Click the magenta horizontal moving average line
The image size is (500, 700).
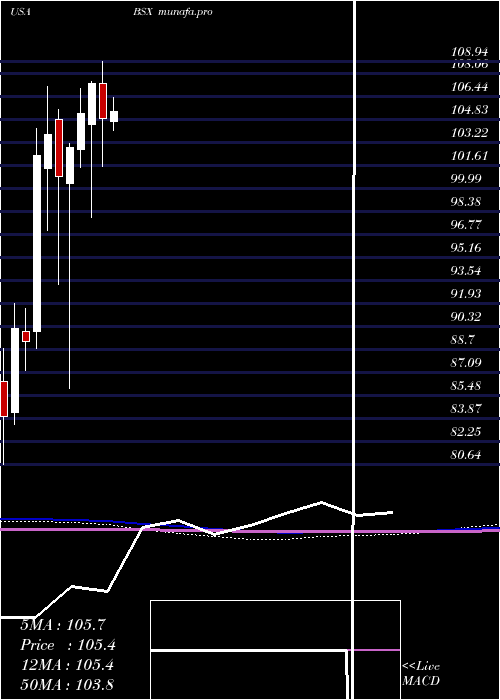point(250,530)
